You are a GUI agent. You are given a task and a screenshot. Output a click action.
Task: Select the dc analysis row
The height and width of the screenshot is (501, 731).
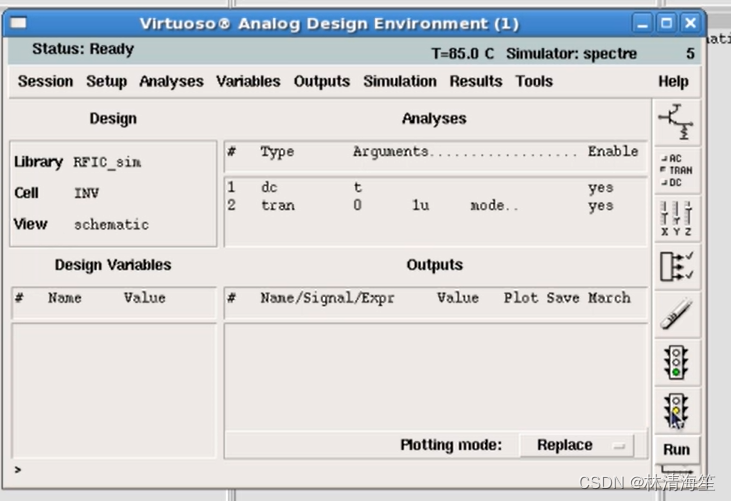pyautogui.click(x=435, y=187)
